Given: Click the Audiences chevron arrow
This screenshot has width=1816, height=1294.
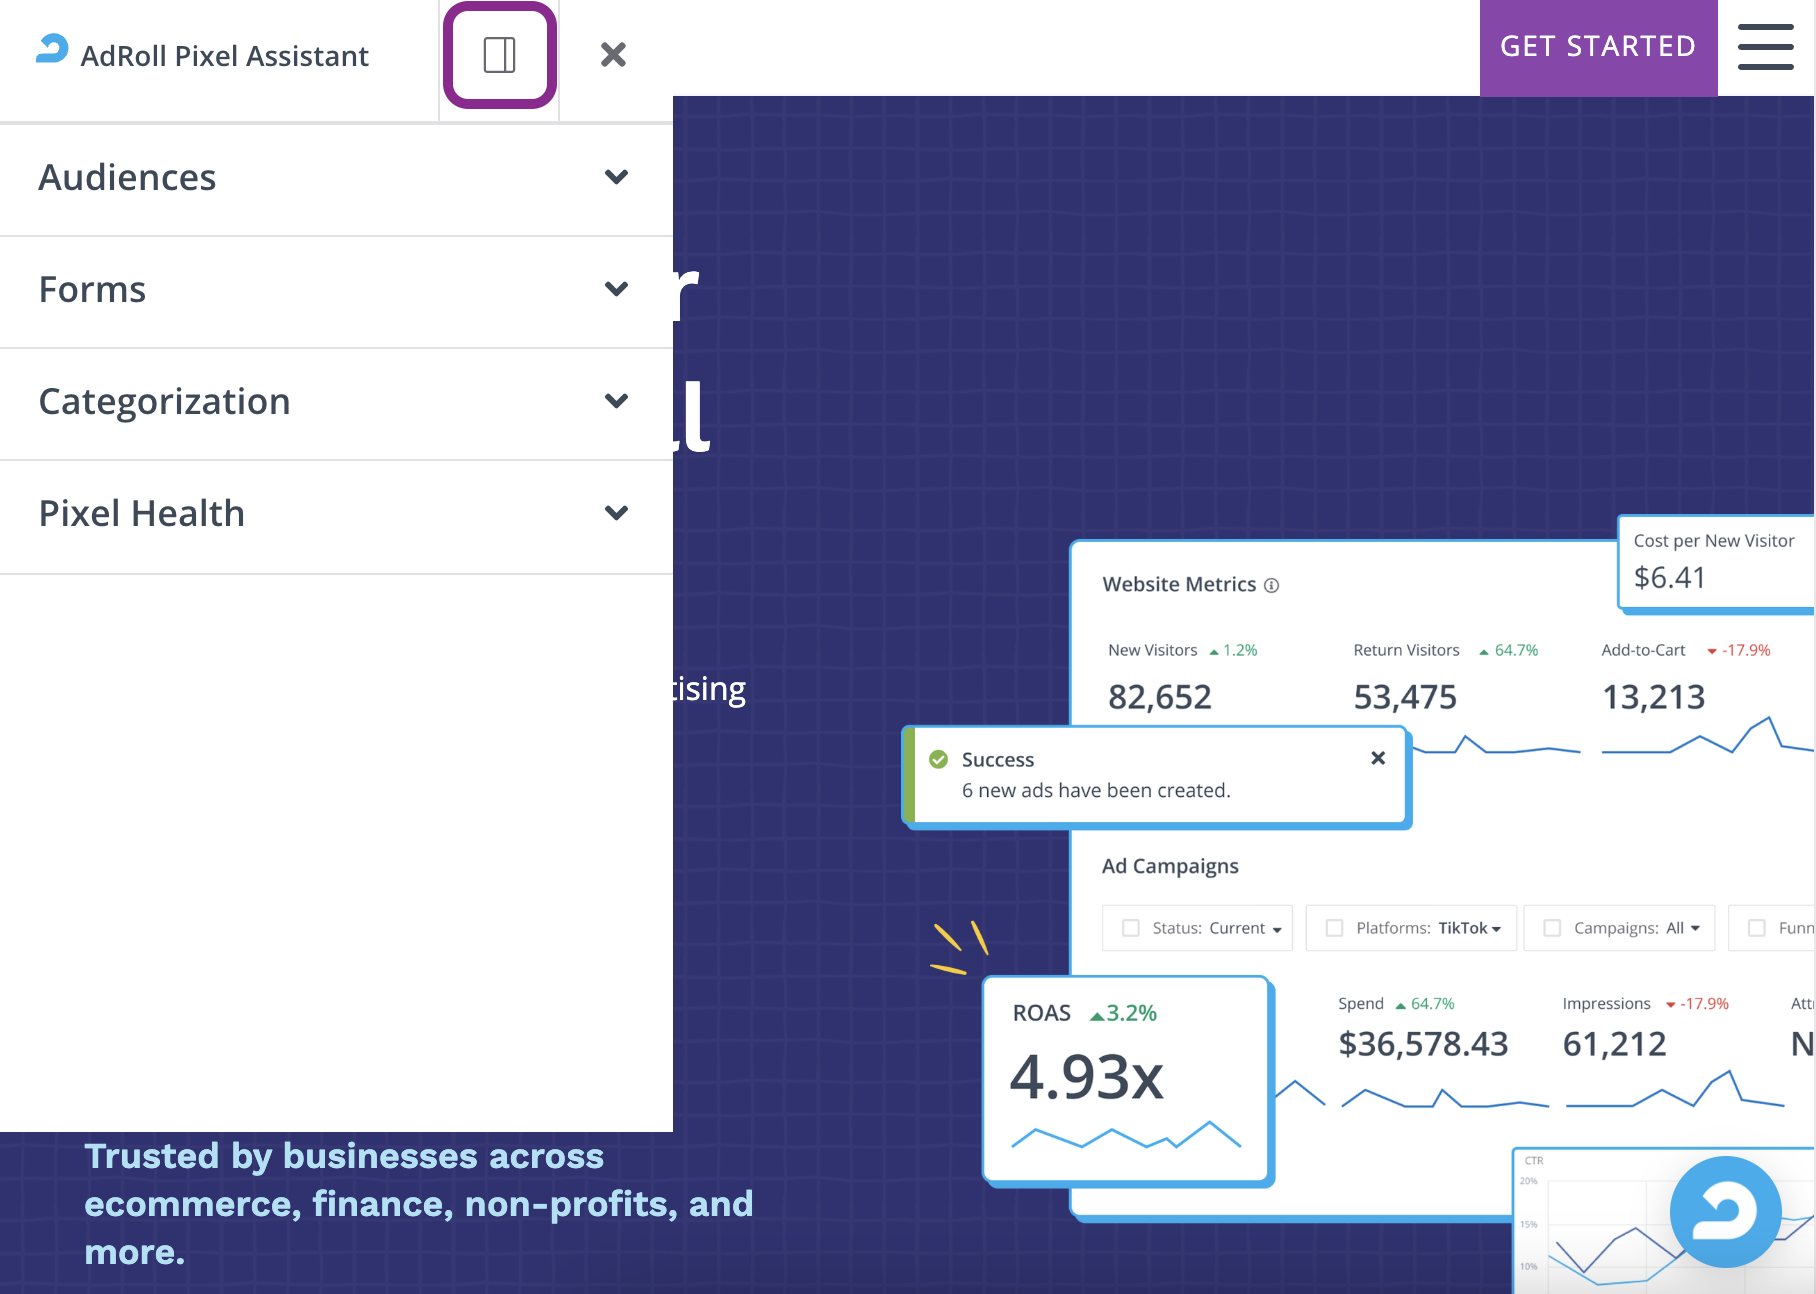Looking at the screenshot, I should coord(617,177).
